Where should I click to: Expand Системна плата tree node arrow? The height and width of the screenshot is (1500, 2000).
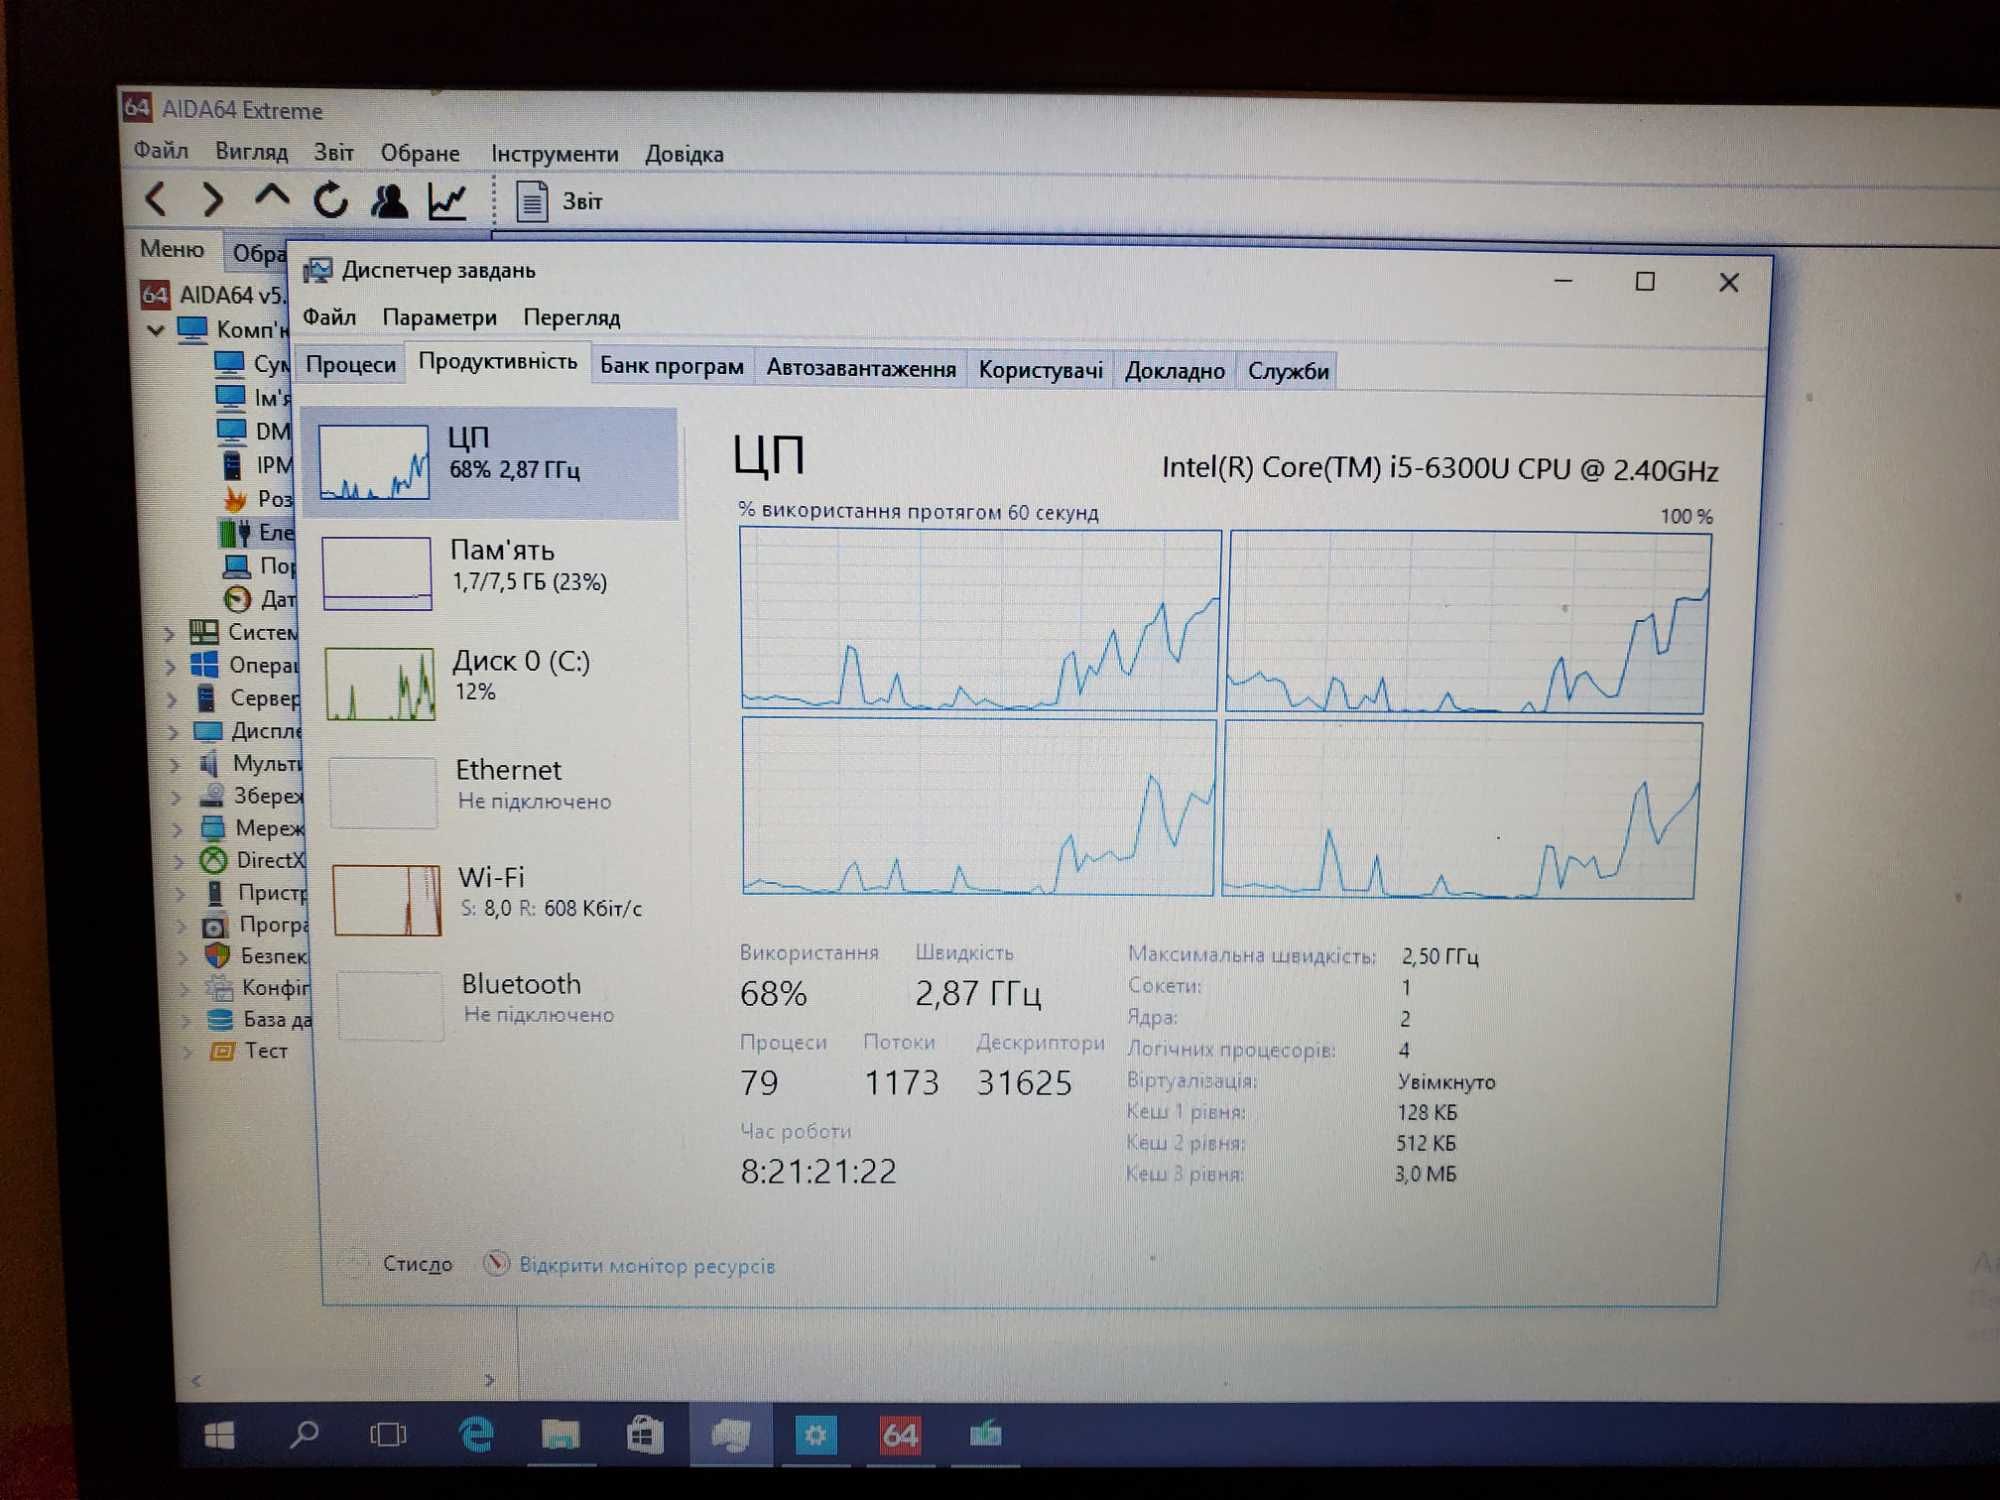tap(168, 633)
